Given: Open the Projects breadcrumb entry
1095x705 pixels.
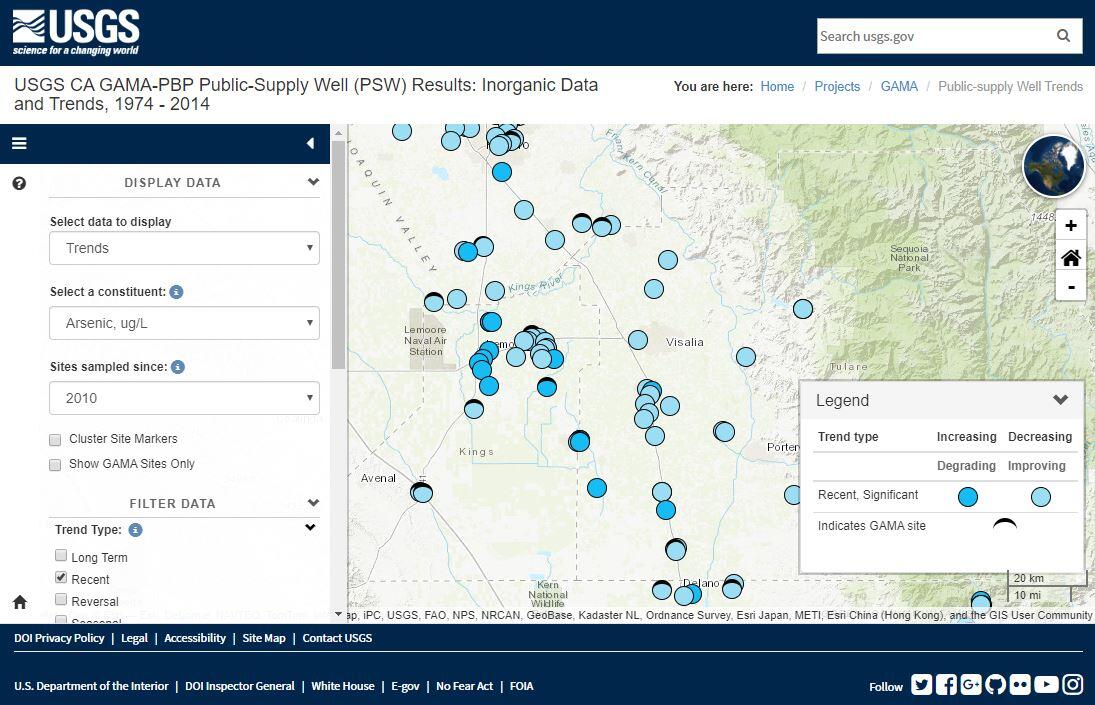Looking at the screenshot, I should (837, 86).
